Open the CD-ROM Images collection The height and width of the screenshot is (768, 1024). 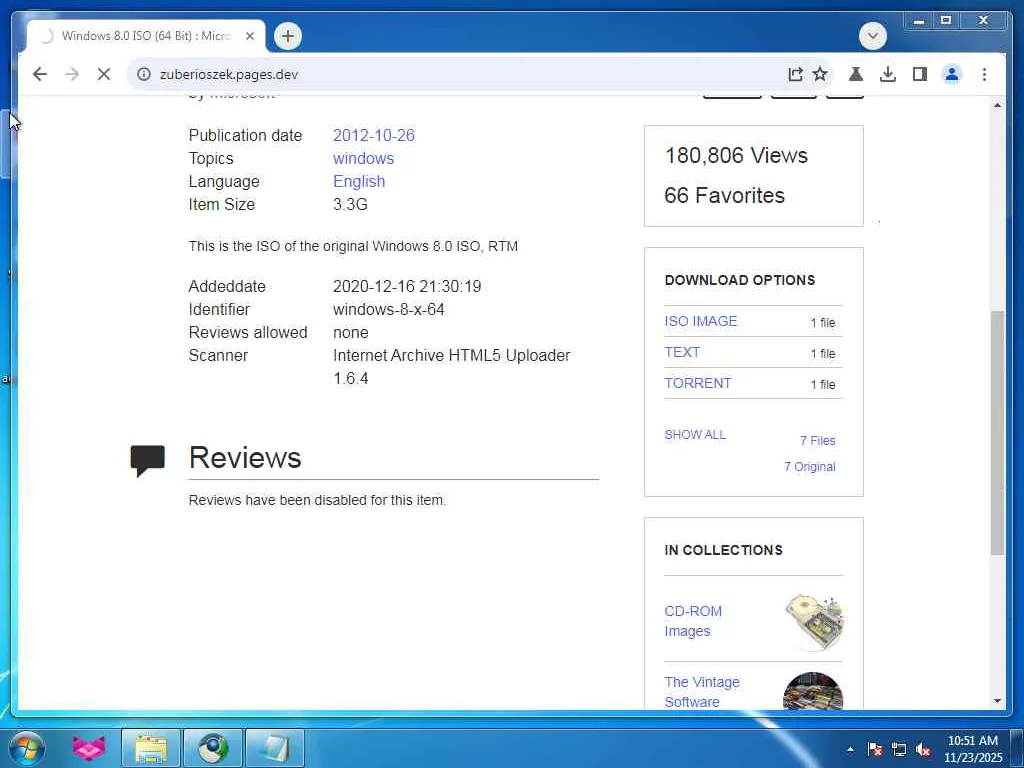pos(693,621)
